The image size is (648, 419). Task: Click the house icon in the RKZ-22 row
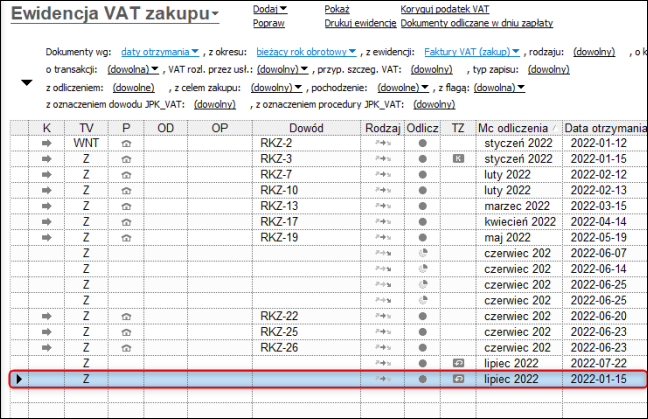point(126,317)
